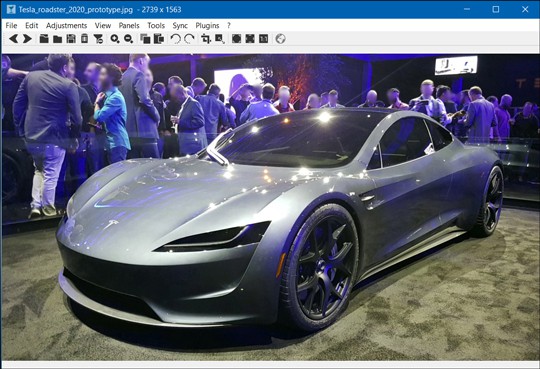
Task: Close the image viewer window
Action: coord(525,9)
